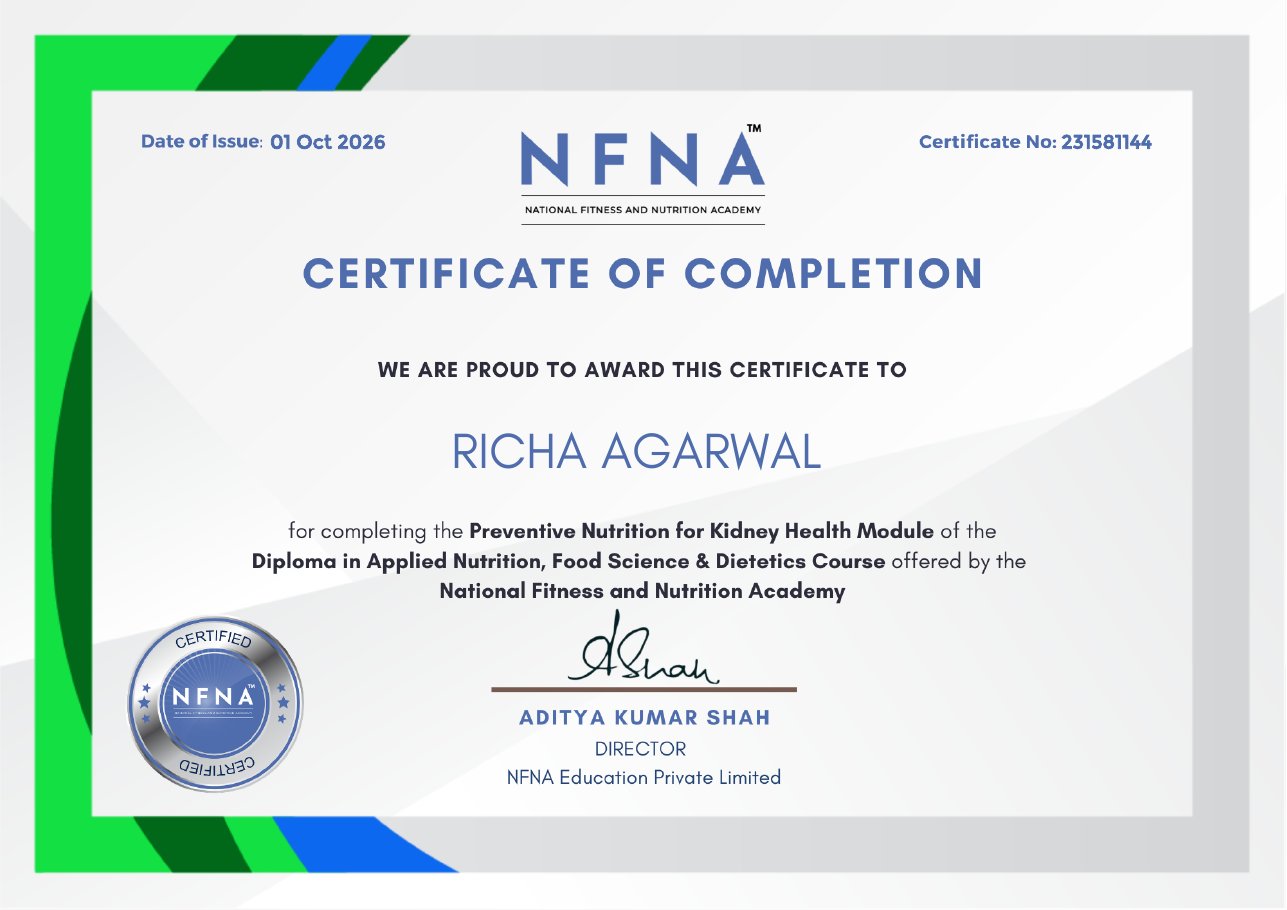
Task: Click the 'CERTIFICATE OF COMPLETION' heading
Action: point(643,274)
